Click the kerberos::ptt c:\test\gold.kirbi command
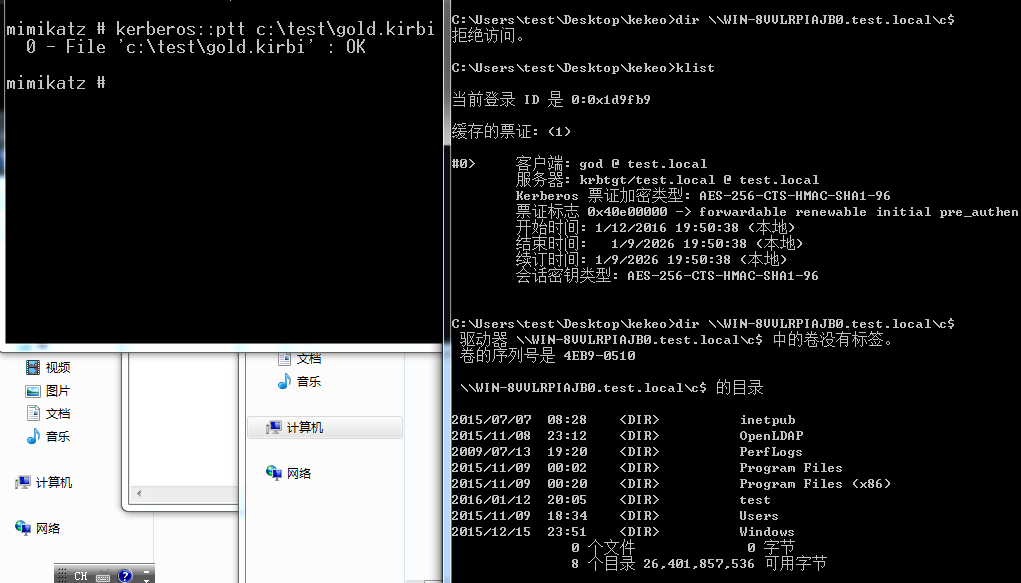1021x583 pixels. 275,29
